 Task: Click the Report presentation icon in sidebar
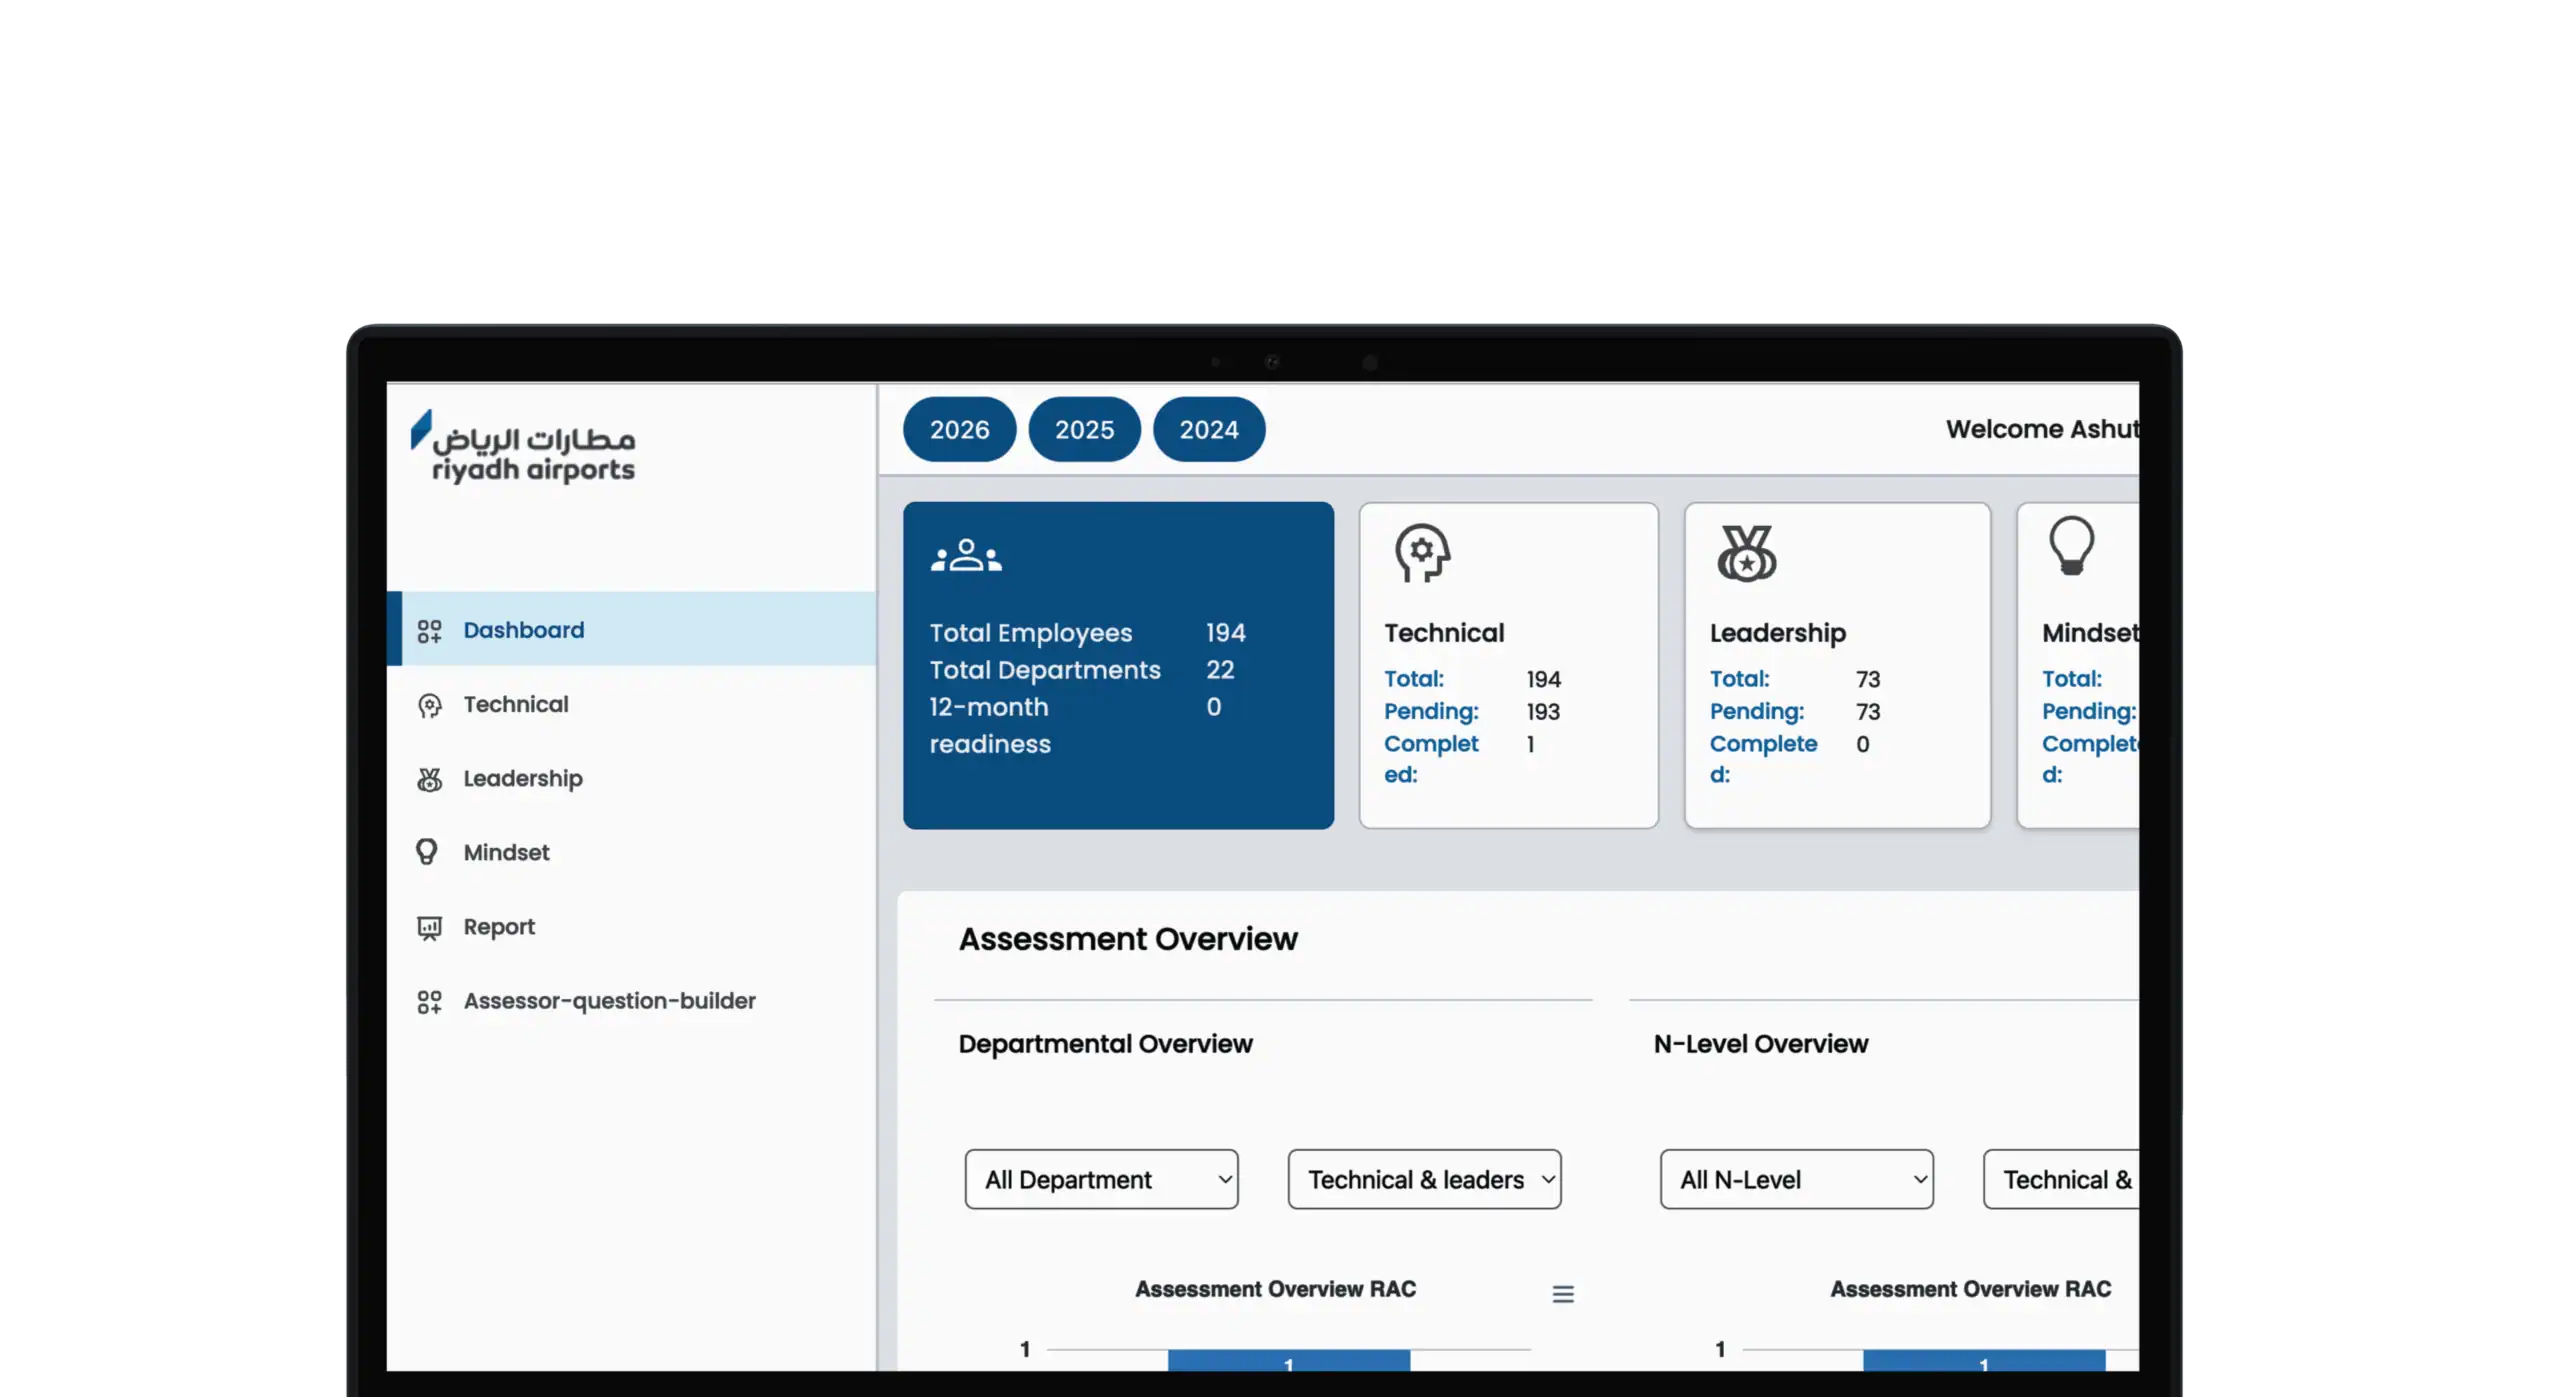[429, 928]
